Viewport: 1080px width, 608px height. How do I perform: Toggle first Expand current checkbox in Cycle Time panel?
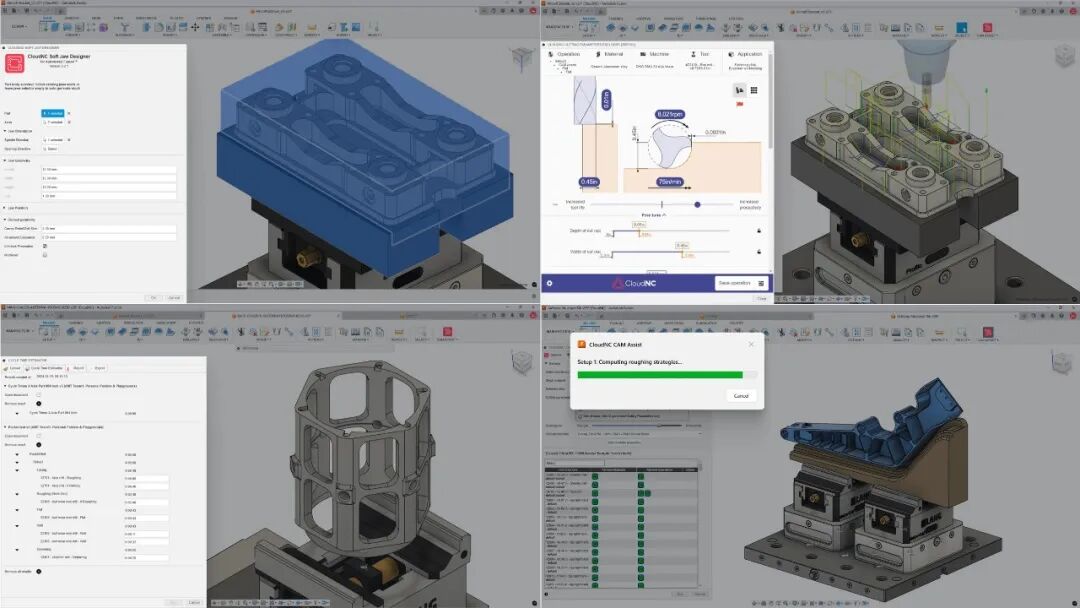[x=39, y=395]
